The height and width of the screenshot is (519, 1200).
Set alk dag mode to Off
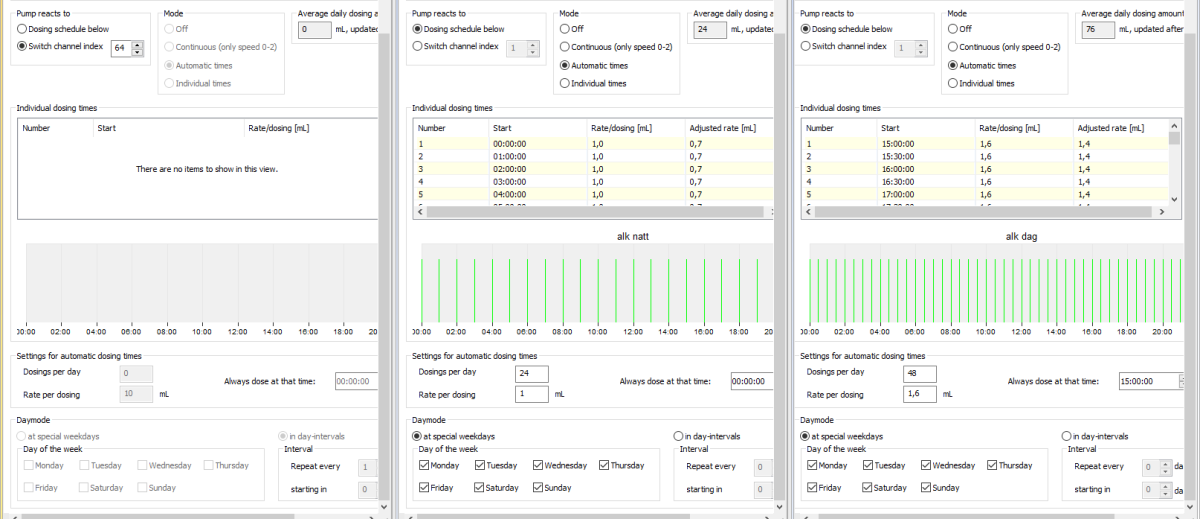click(x=953, y=29)
